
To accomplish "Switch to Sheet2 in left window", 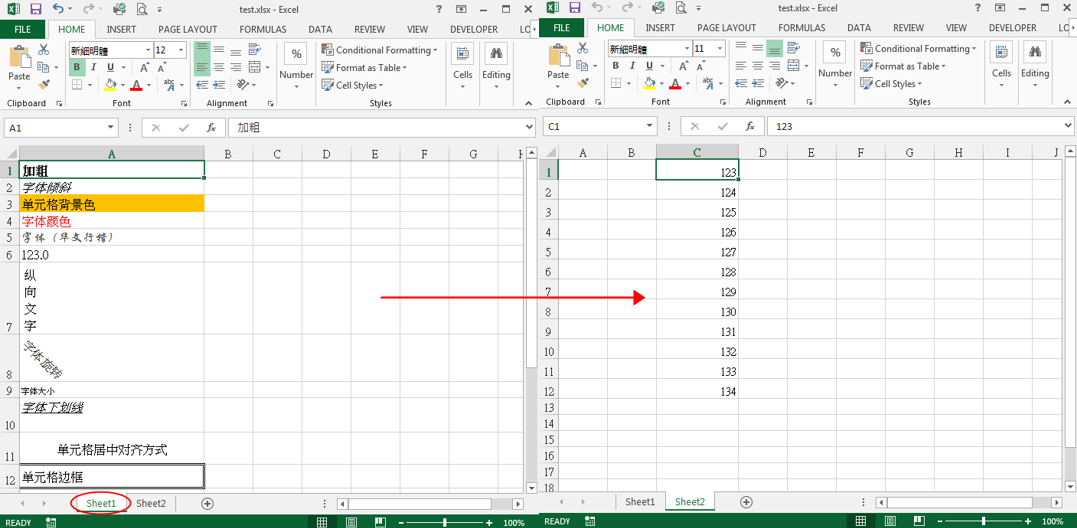I will [151, 503].
